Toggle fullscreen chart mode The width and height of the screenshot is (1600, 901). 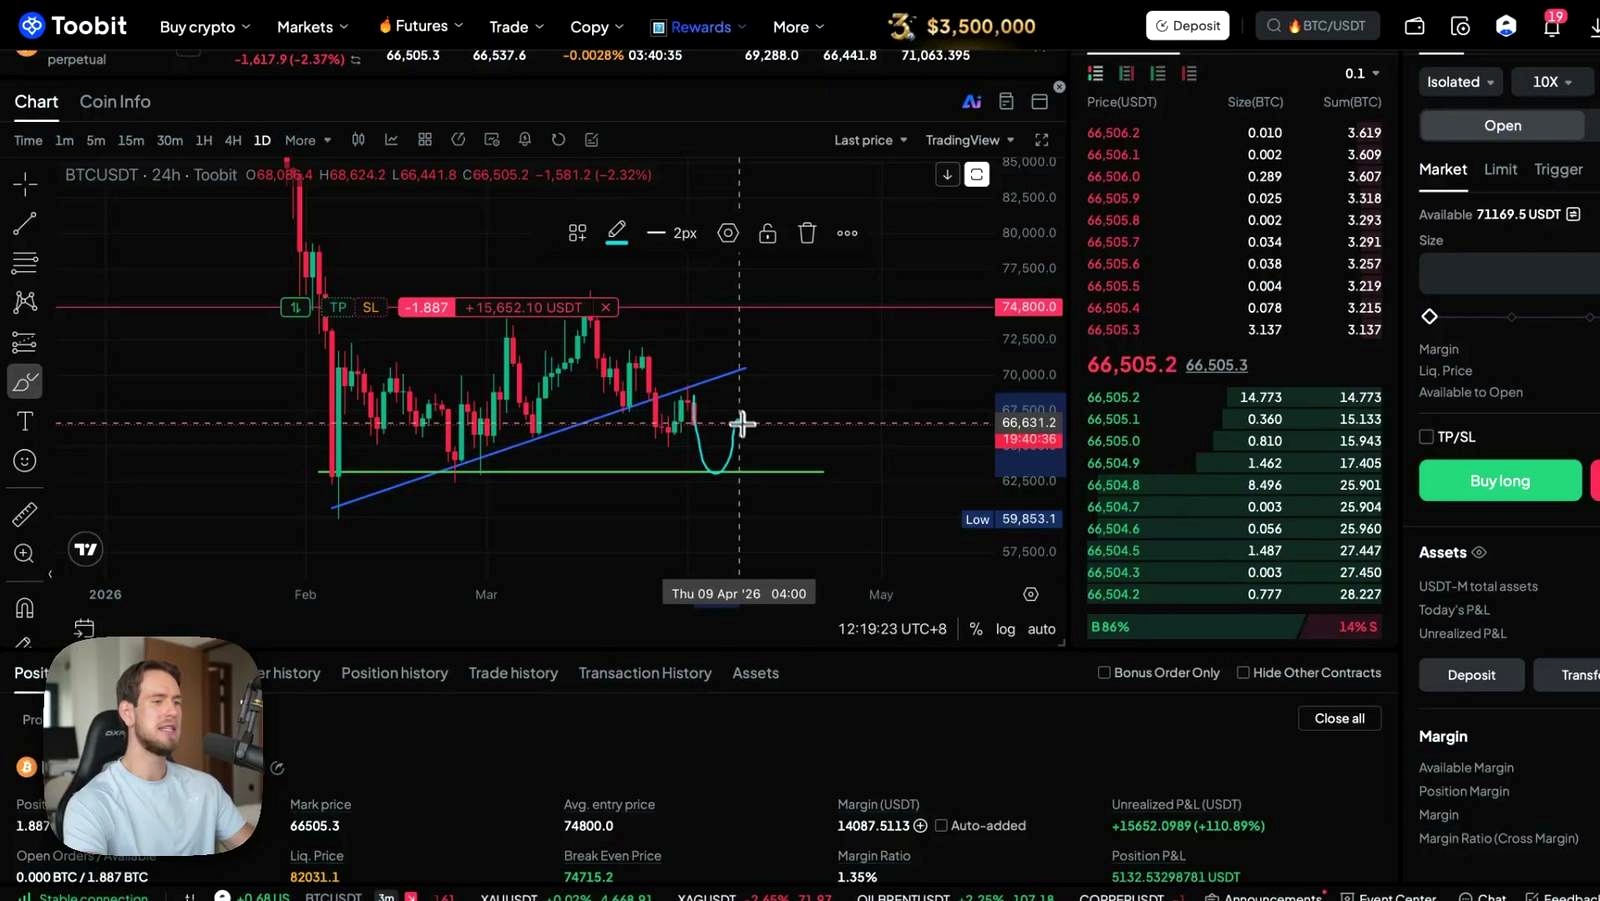[x=1041, y=140]
